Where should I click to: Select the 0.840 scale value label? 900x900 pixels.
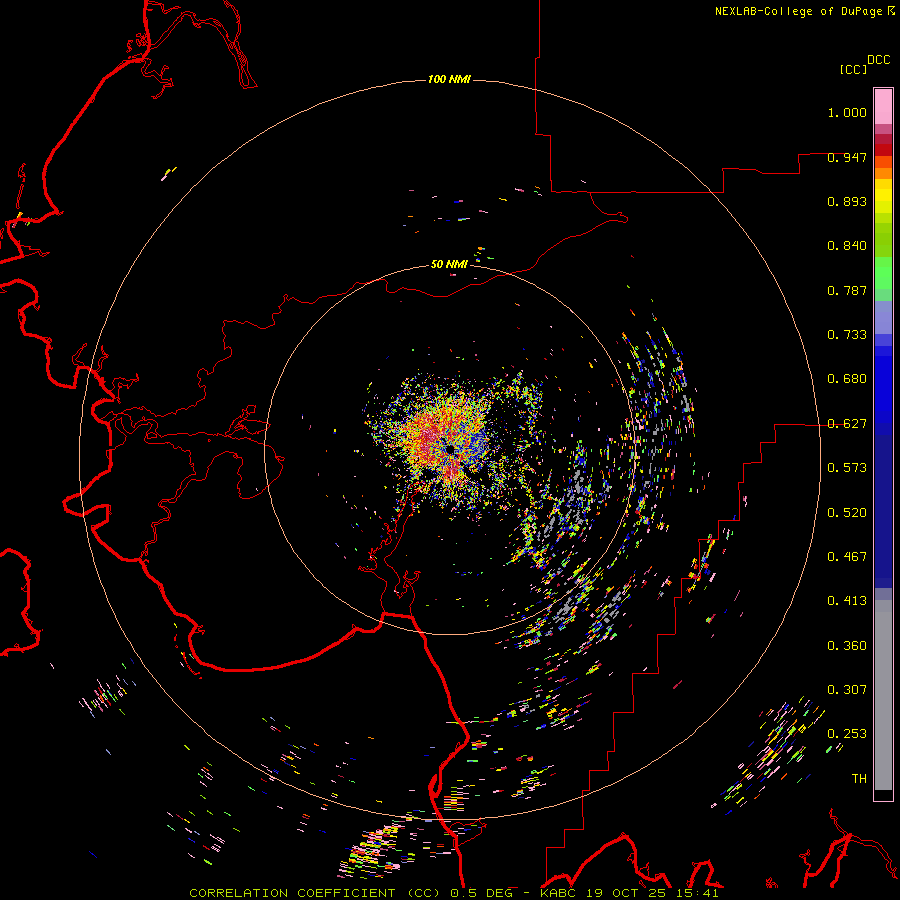coord(847,246)
